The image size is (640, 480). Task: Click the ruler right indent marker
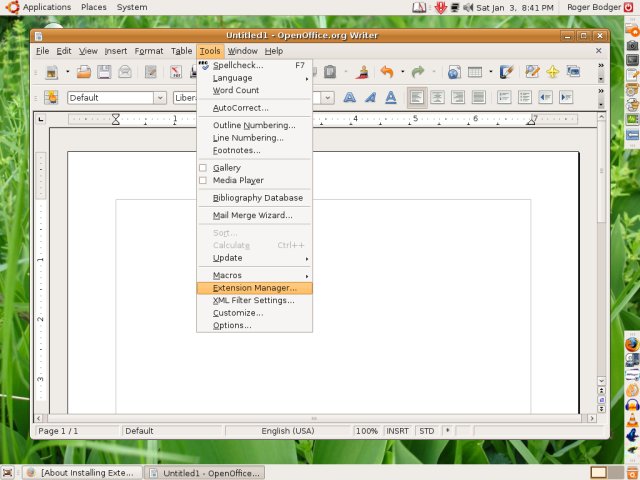click(531, 120)
